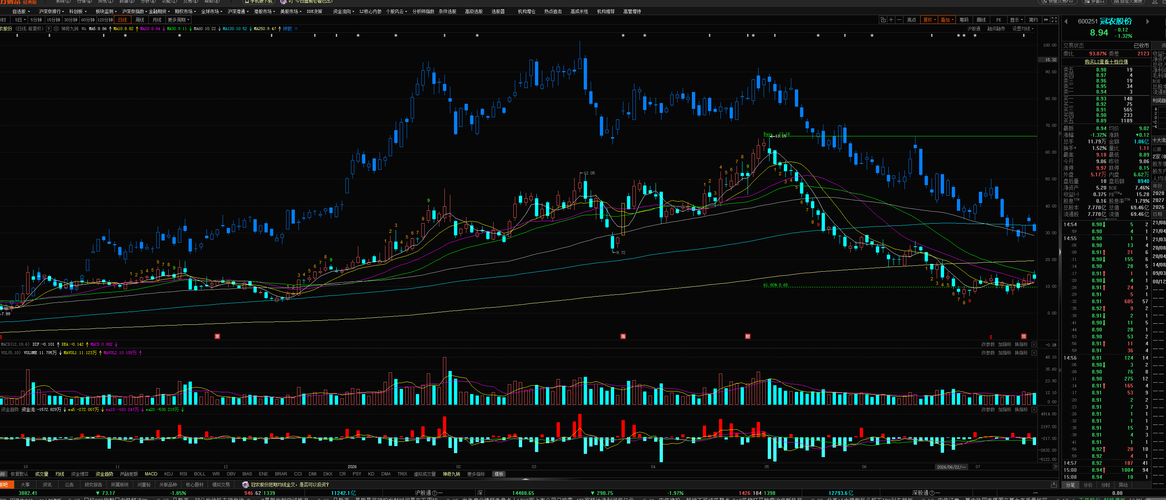Viewport: 1166px width, 500px height.
Task: Switch to daily K-line period (日线)
Action: point(123,19)
